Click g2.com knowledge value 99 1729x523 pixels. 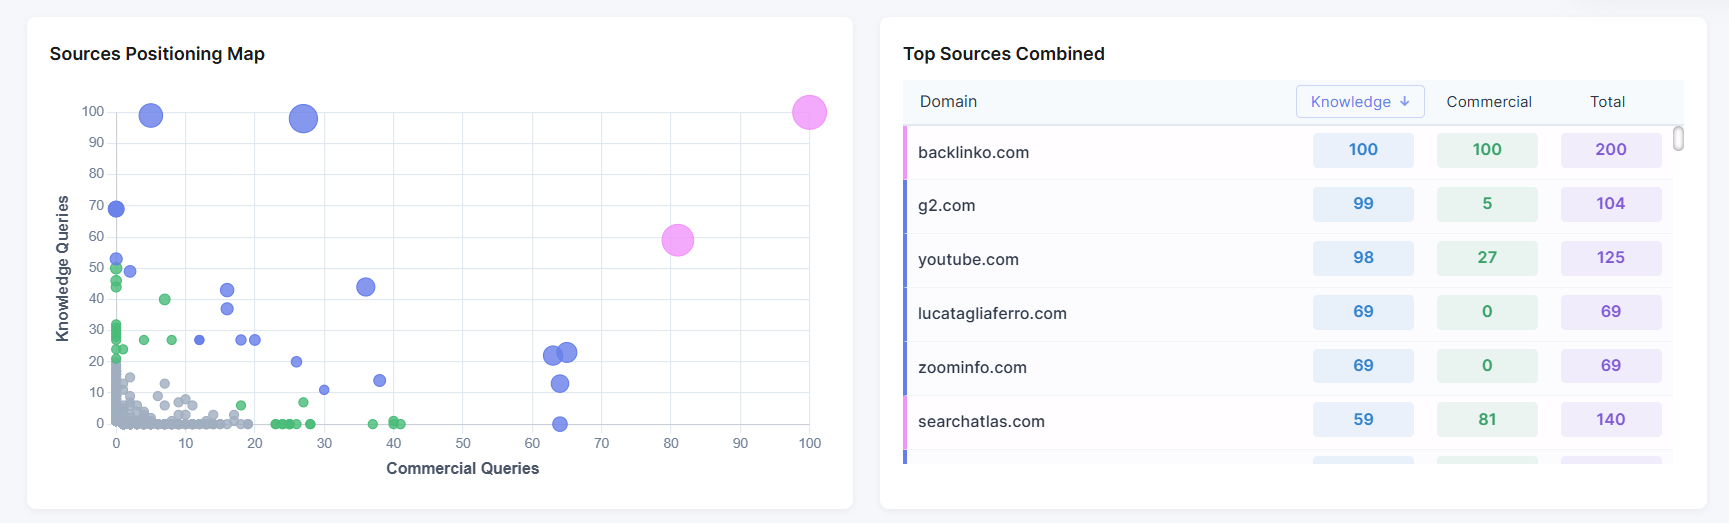(1363, 204)
